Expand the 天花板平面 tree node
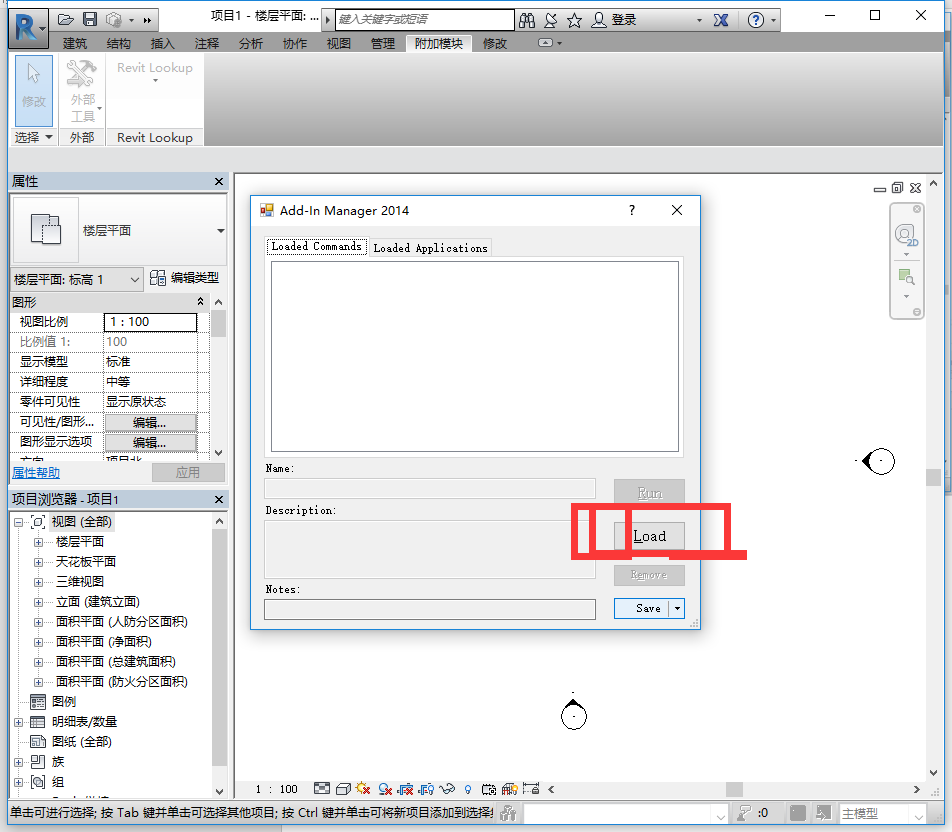 tap(38, 562)
